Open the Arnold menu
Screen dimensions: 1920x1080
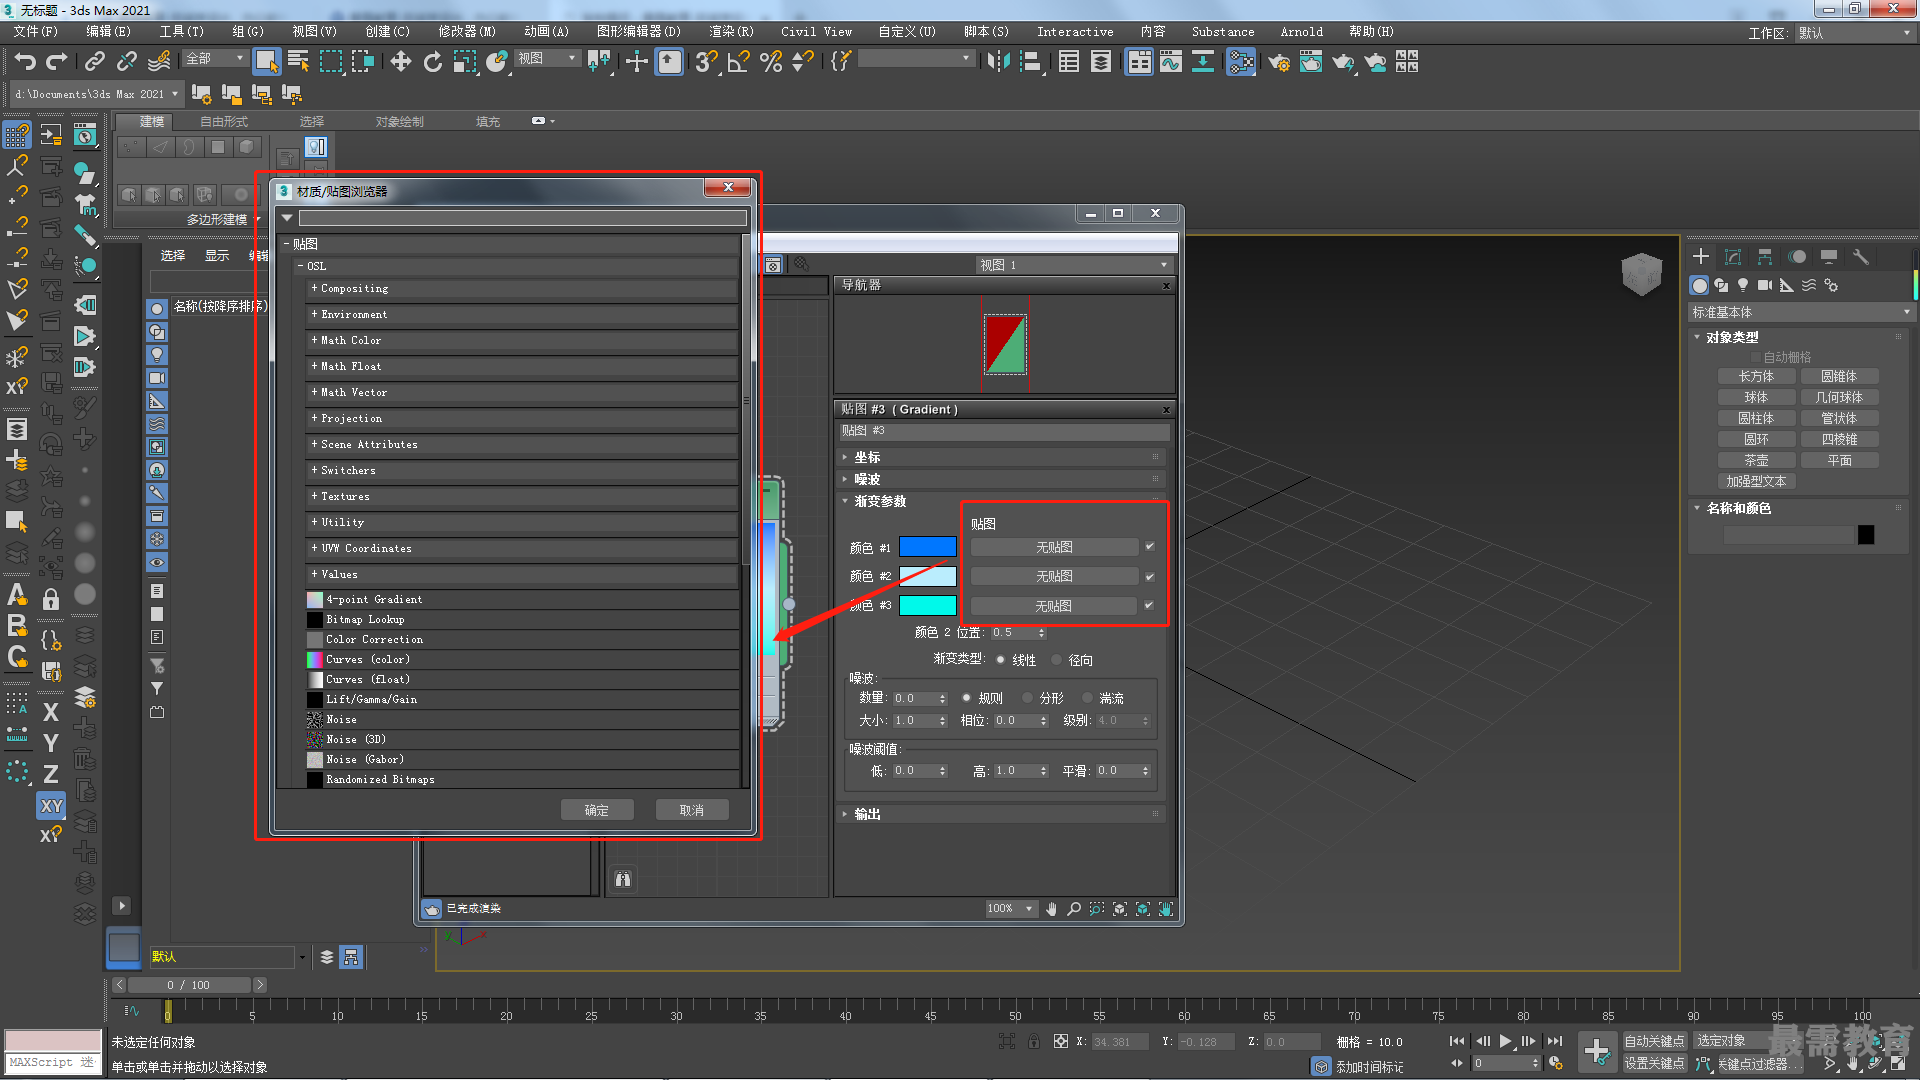click(x=1302, y=32)
